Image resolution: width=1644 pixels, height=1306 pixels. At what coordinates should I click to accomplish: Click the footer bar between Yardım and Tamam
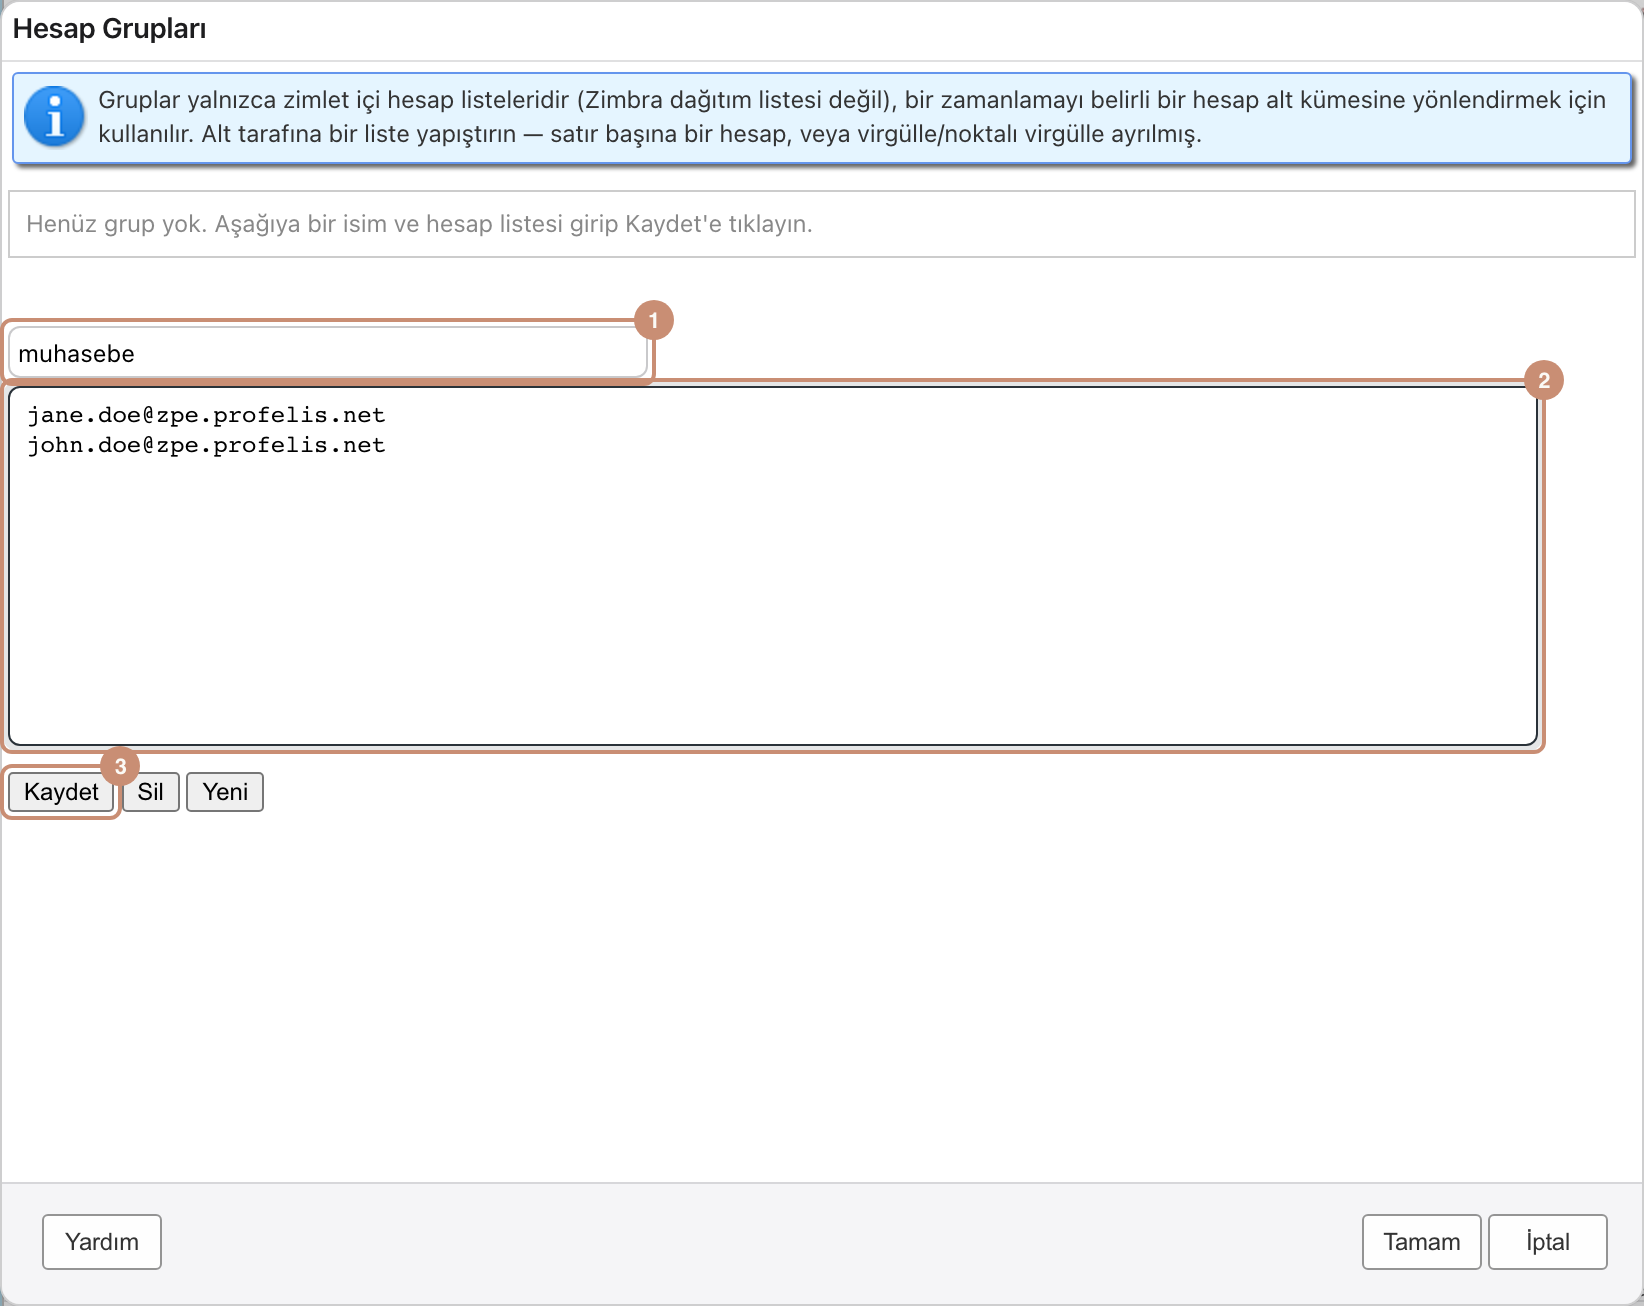coord(760,1242)
